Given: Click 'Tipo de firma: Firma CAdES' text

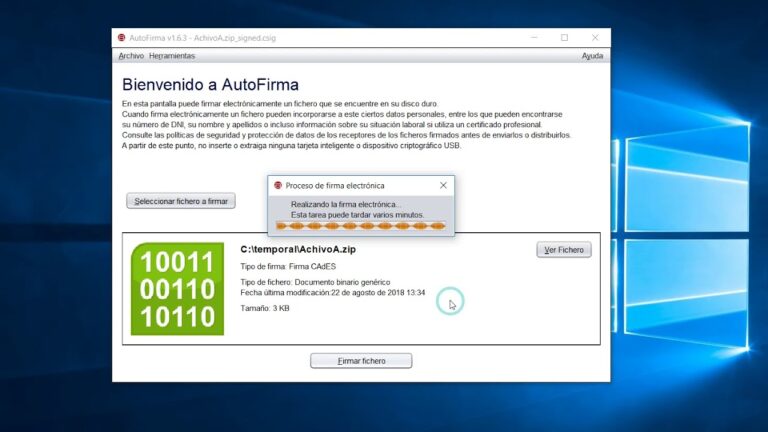Looking at the screenshot, I should click(x=288, y=266).
